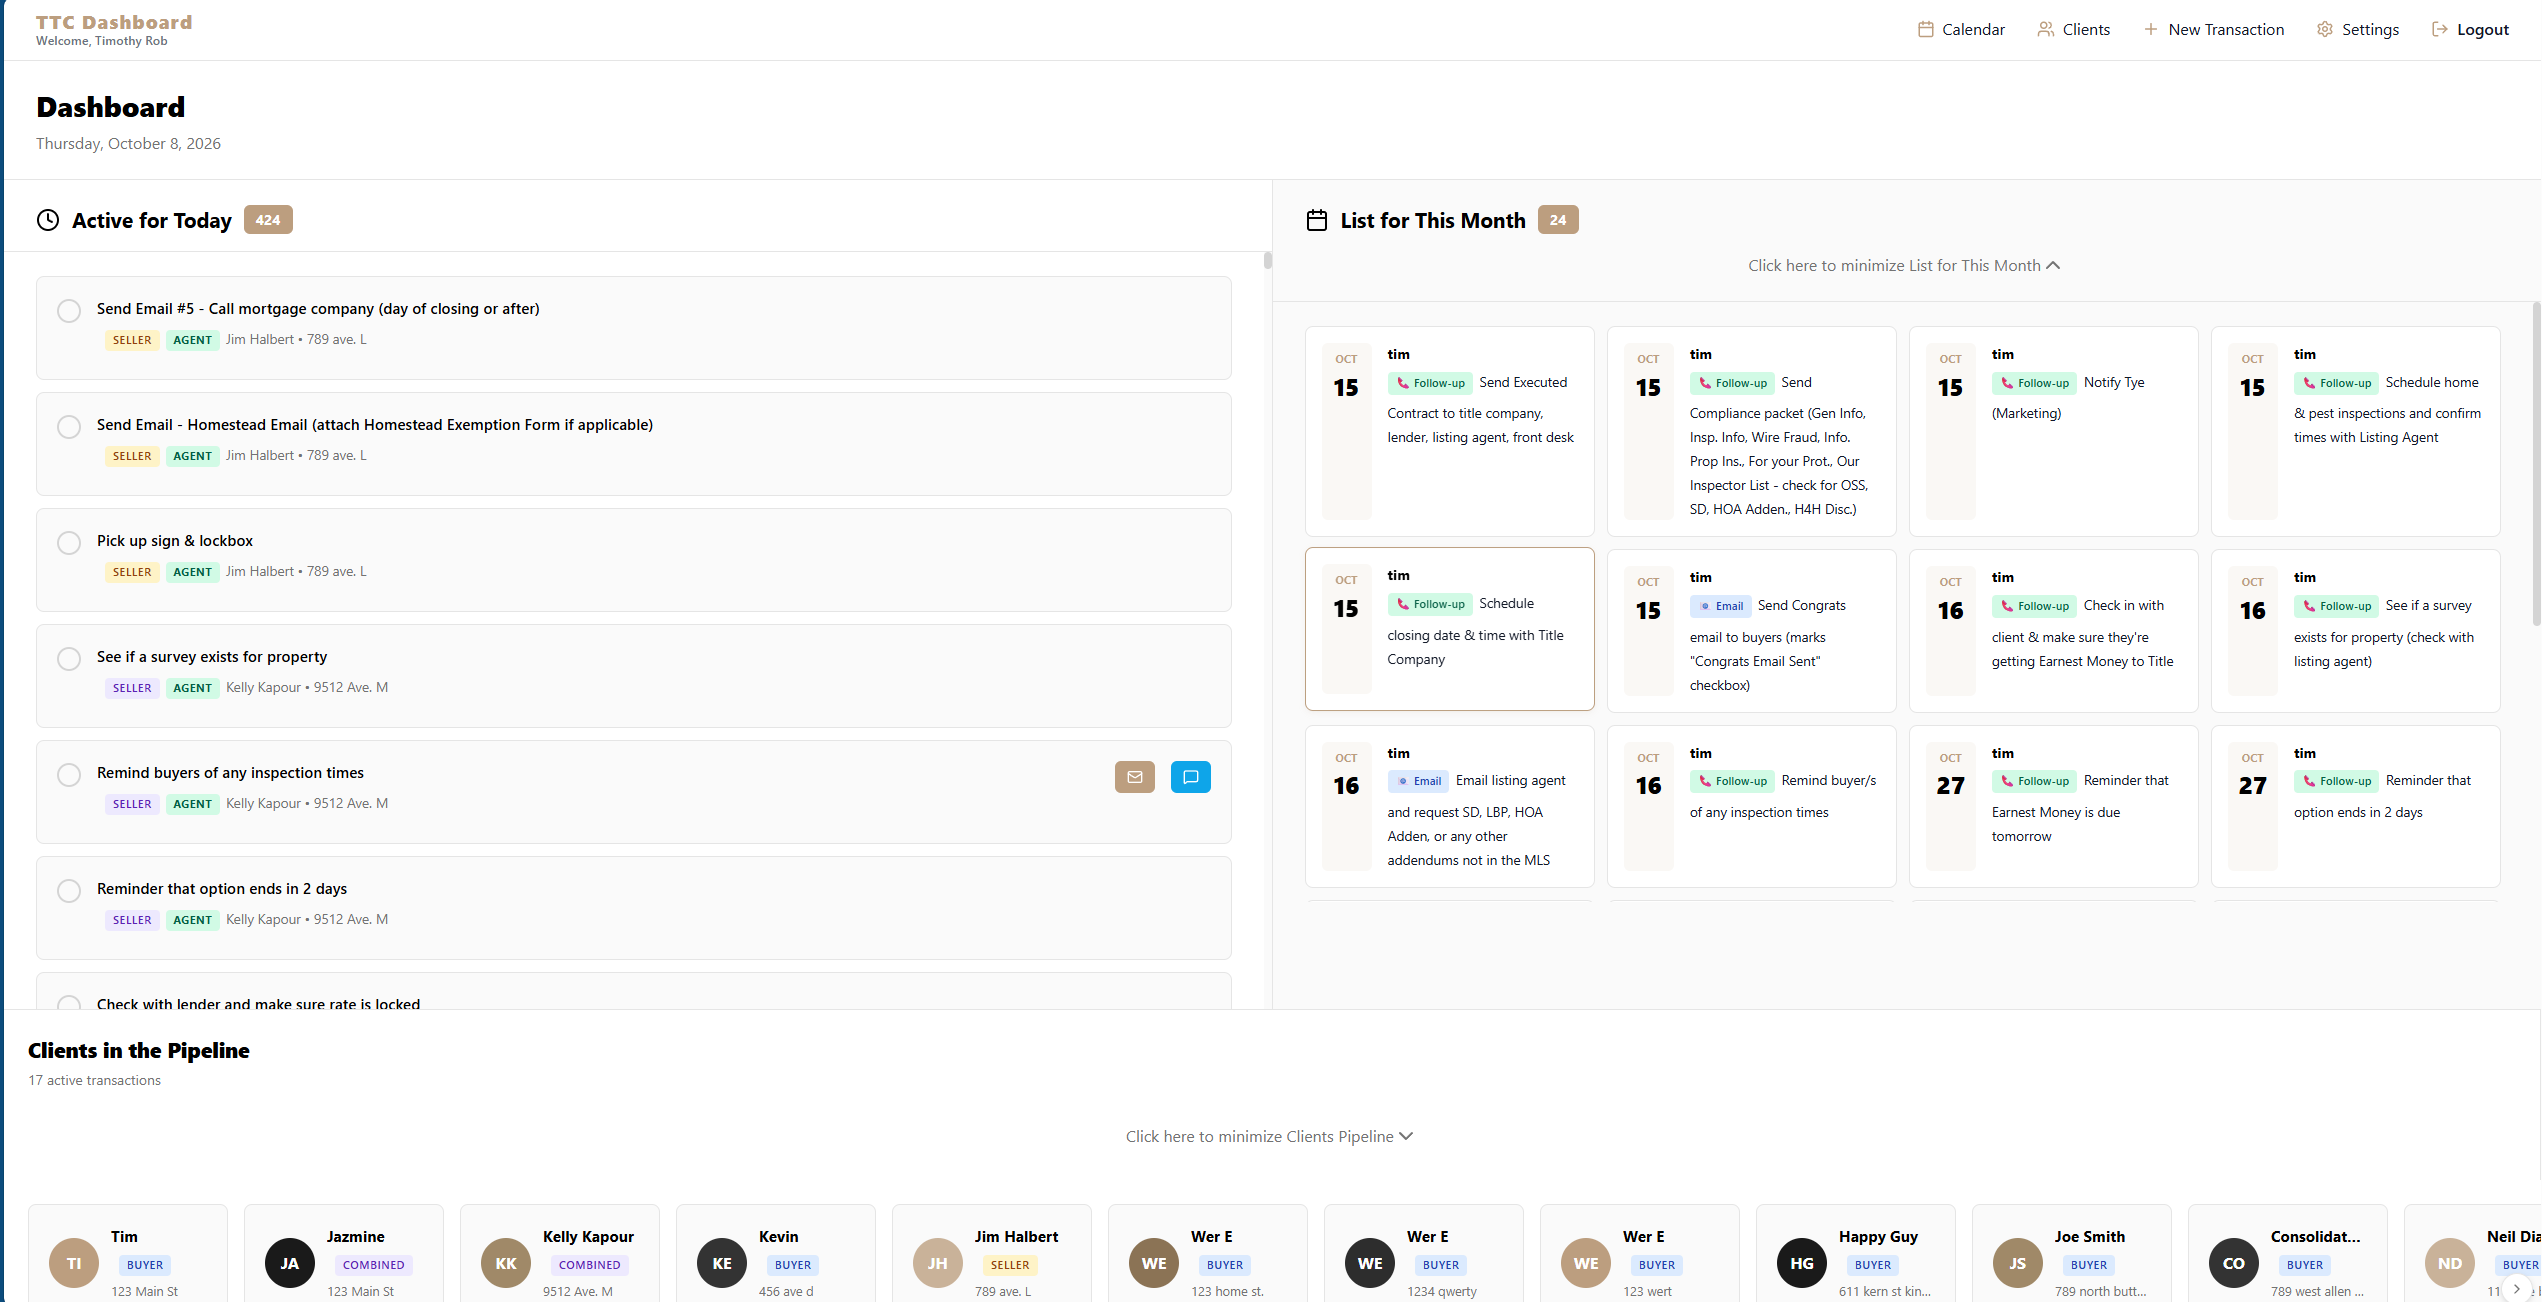Click the JH avatar for Jim Halbert
The height and width of the screenshot is (1302, 2542).
coord(938,1263)
